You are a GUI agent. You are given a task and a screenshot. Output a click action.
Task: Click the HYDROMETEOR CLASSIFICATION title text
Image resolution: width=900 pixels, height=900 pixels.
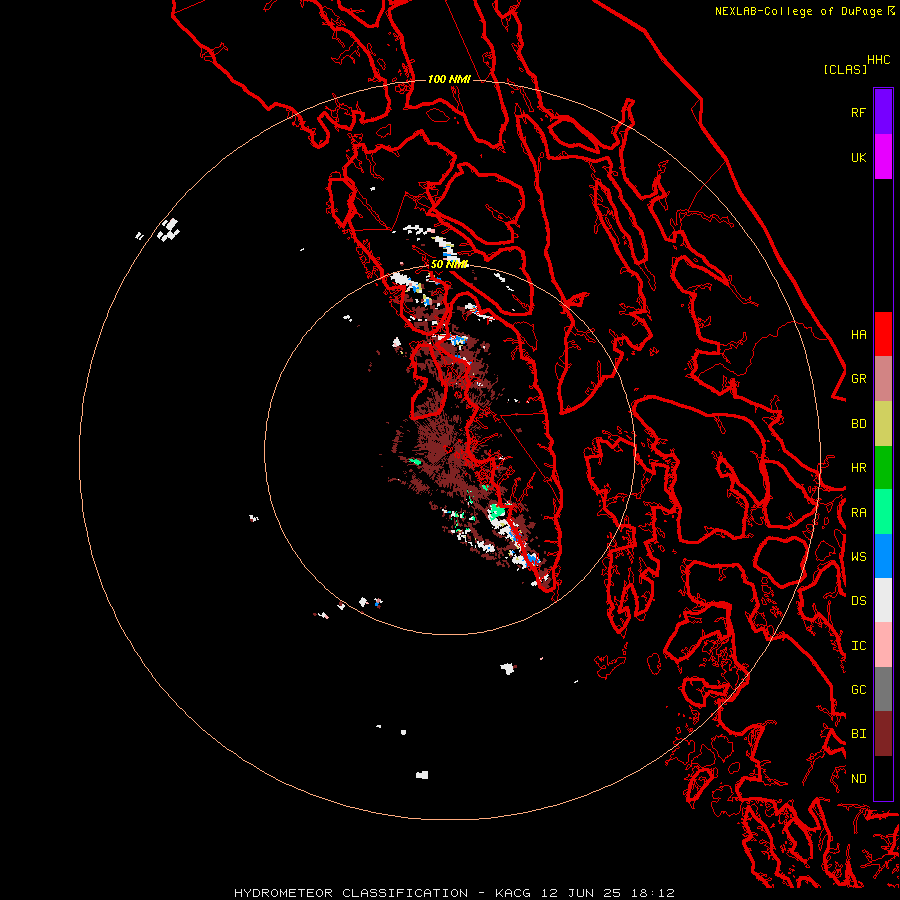tap(351, 893)
